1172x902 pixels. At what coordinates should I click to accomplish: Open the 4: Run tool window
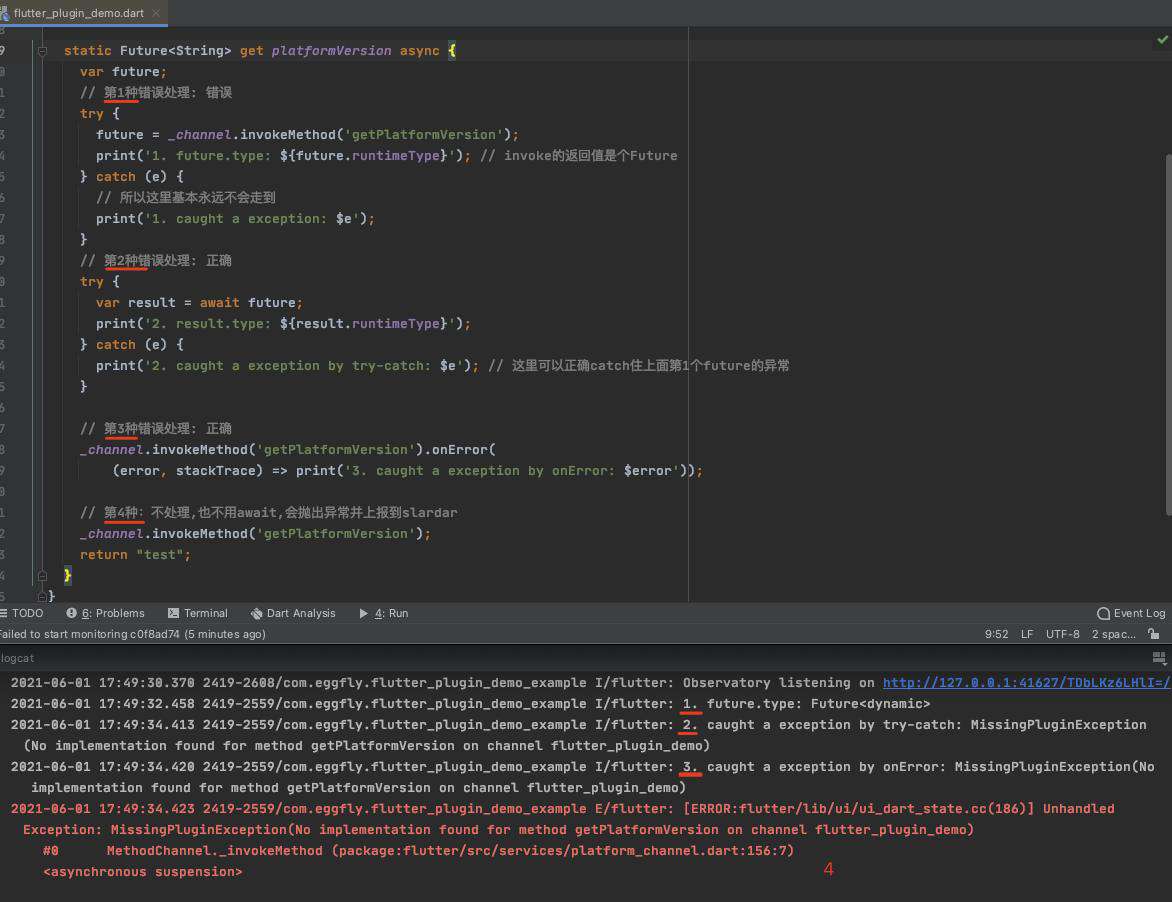tap(383, 614)
